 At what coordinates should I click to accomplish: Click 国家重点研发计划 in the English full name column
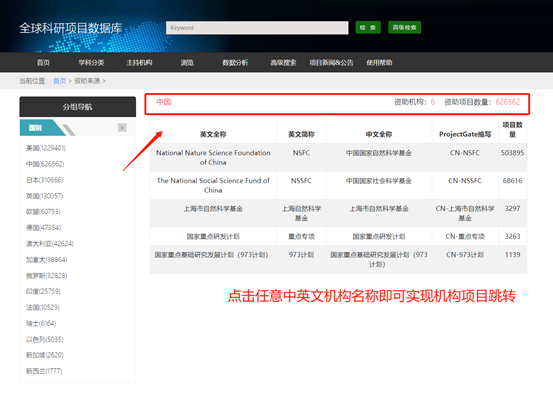point(213,237)
